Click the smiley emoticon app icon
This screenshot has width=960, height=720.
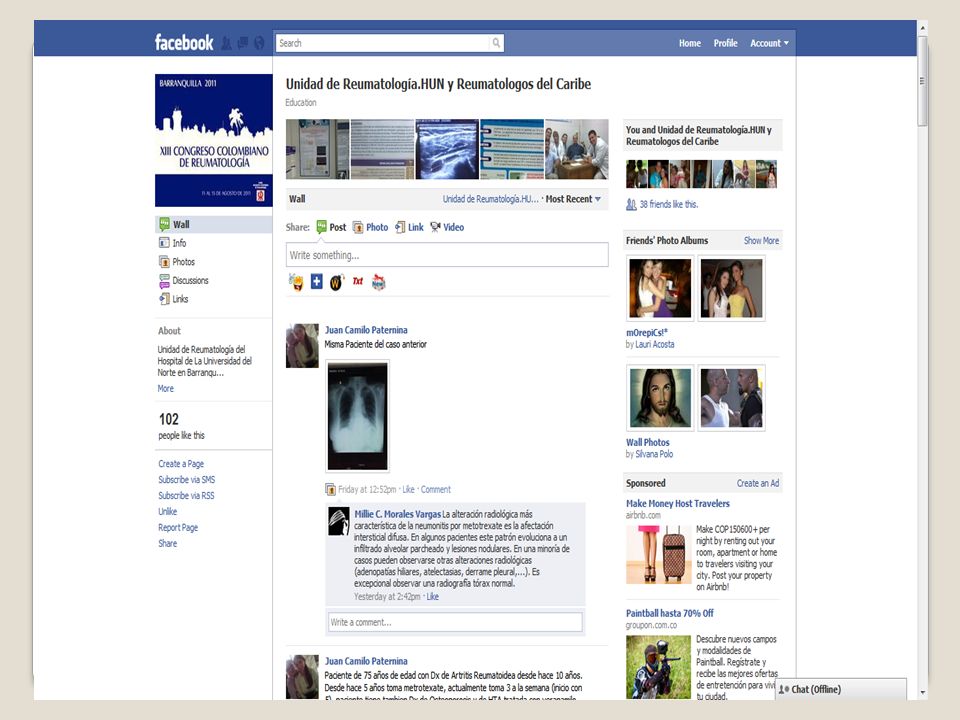click(297, 282)
